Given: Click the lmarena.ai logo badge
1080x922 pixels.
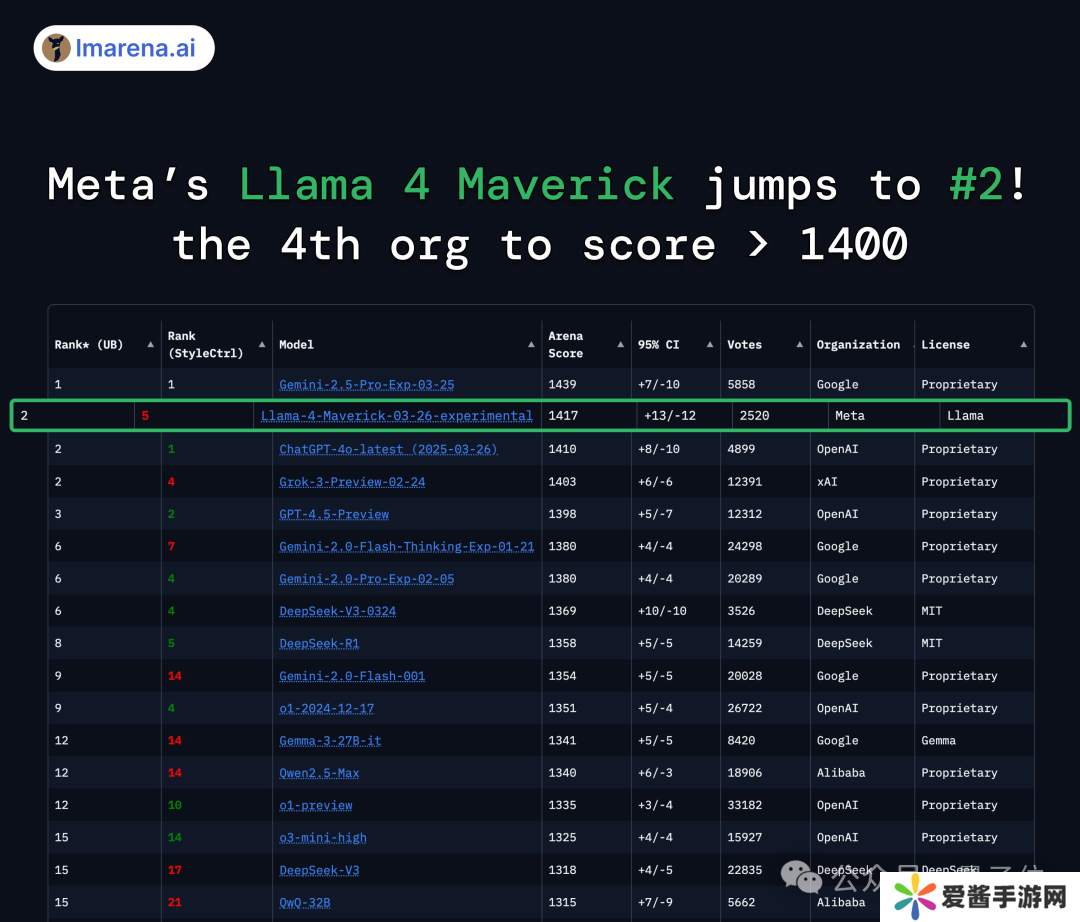Looking at the screenshot, I should 124,48.
